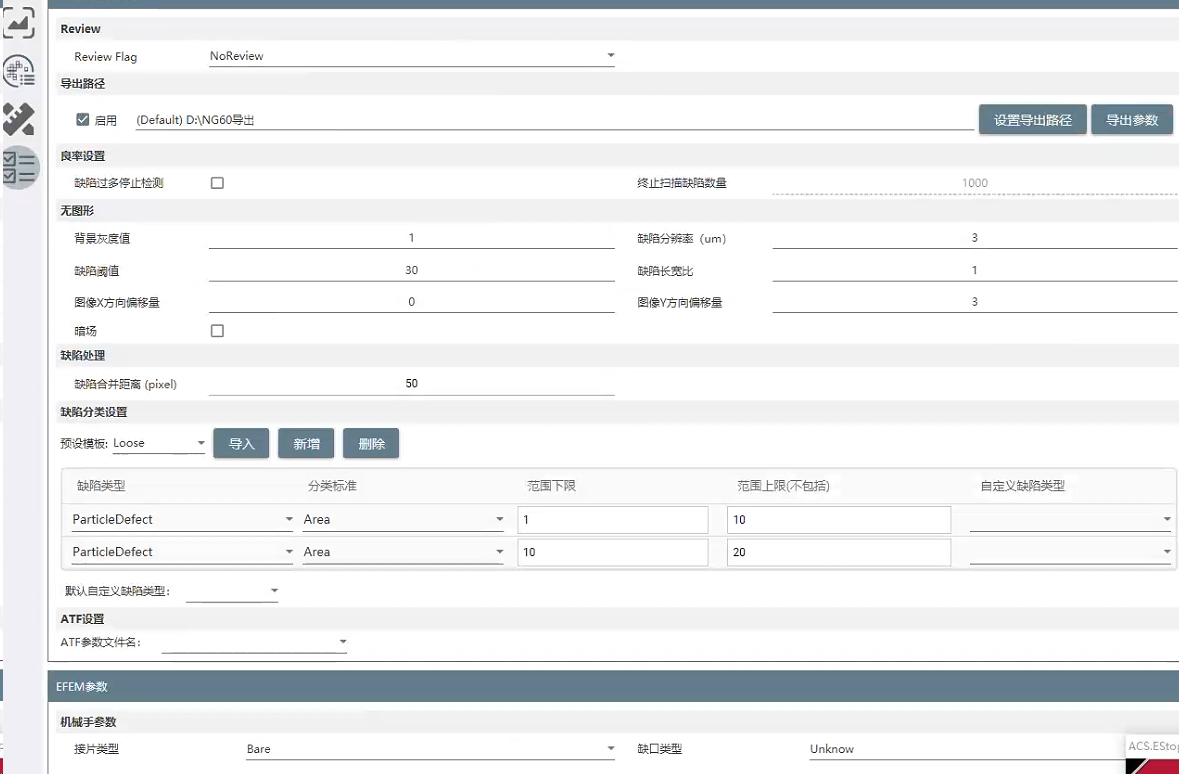Screen dimensions: 1179x774
Task: Open the wafer map list sidebar icon
Action: point(19,72)
